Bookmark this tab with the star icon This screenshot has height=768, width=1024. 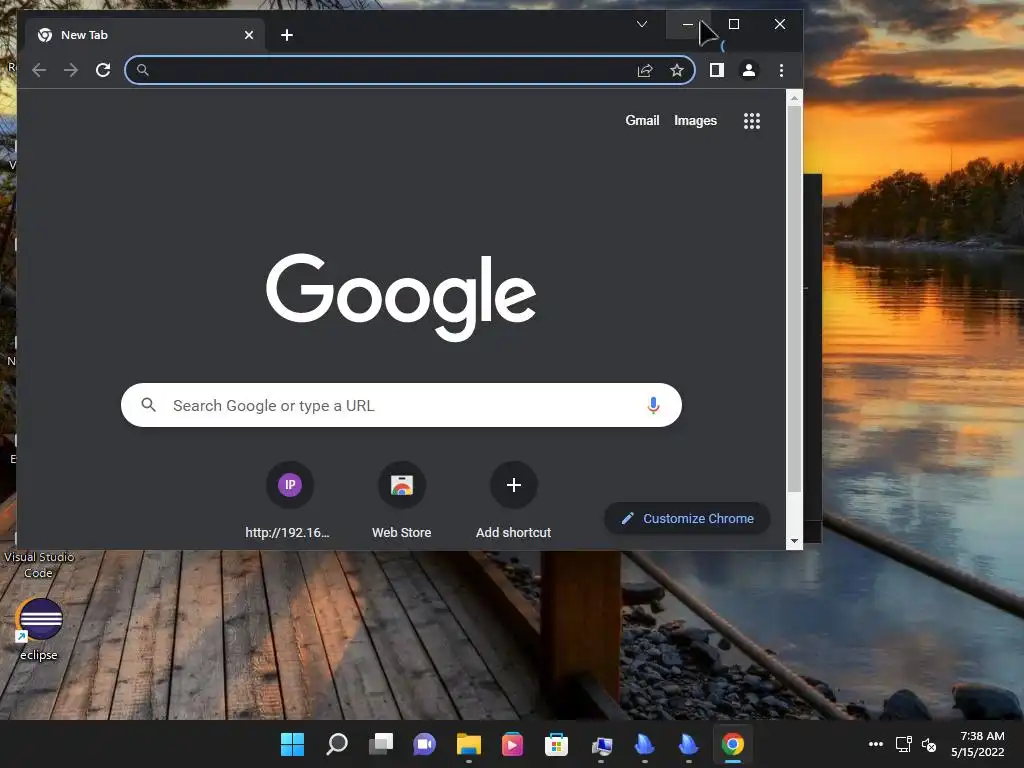(x=677, y=70)
